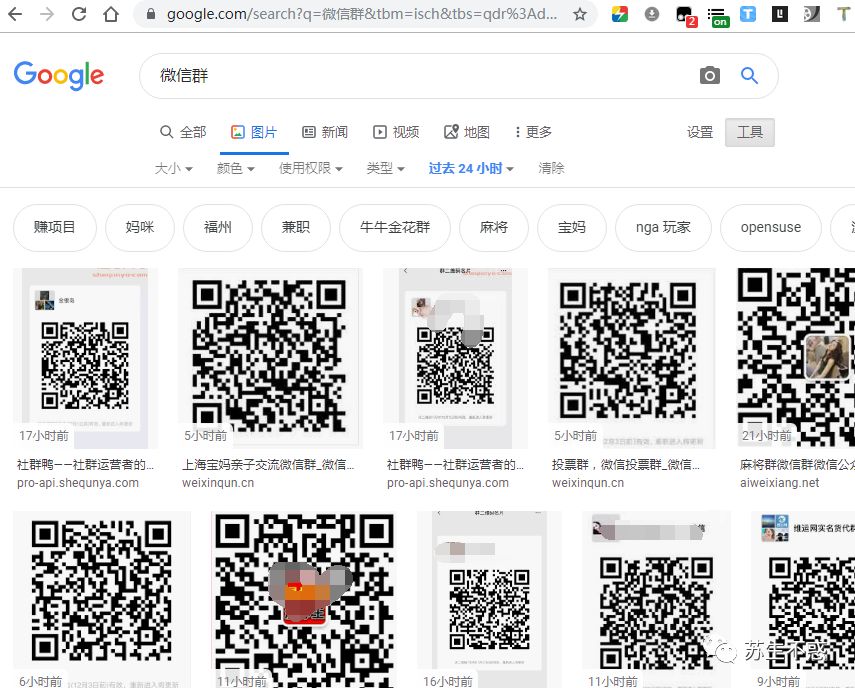Select the 赚项目 suggestion chip
The width and height of the screenshot is (855, 688).
55,227
